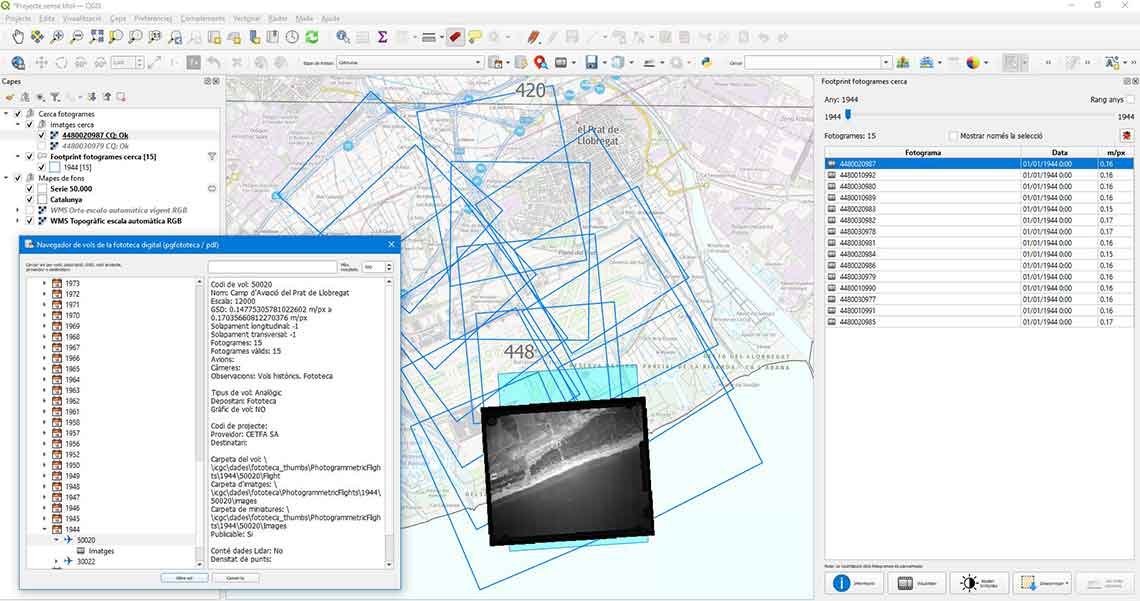Toggle Catalunya layer checkbox
Screen dimensions: 1140x601
(30, 199)
